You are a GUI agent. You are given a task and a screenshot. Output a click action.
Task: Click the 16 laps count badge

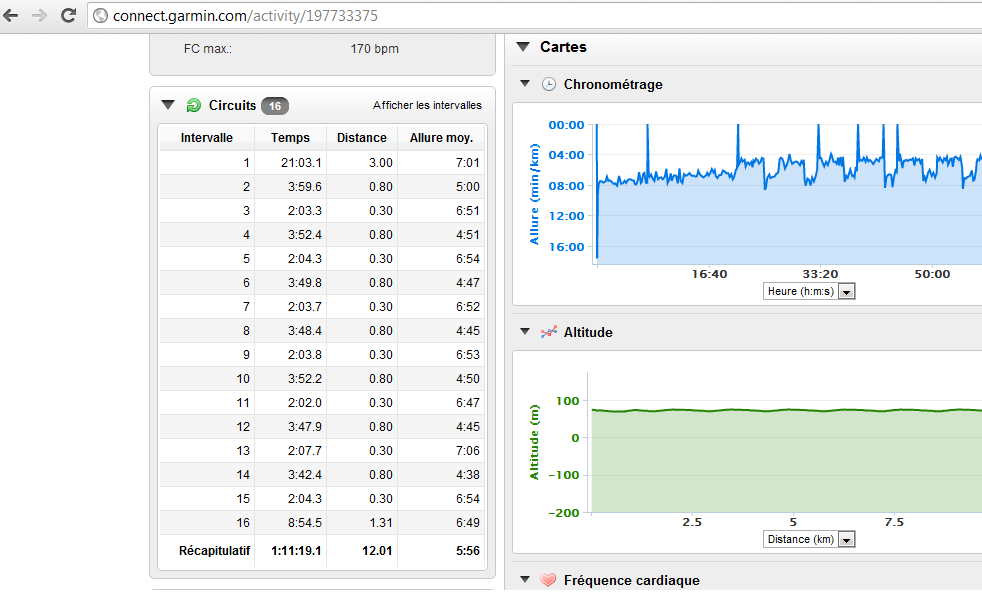275,106
